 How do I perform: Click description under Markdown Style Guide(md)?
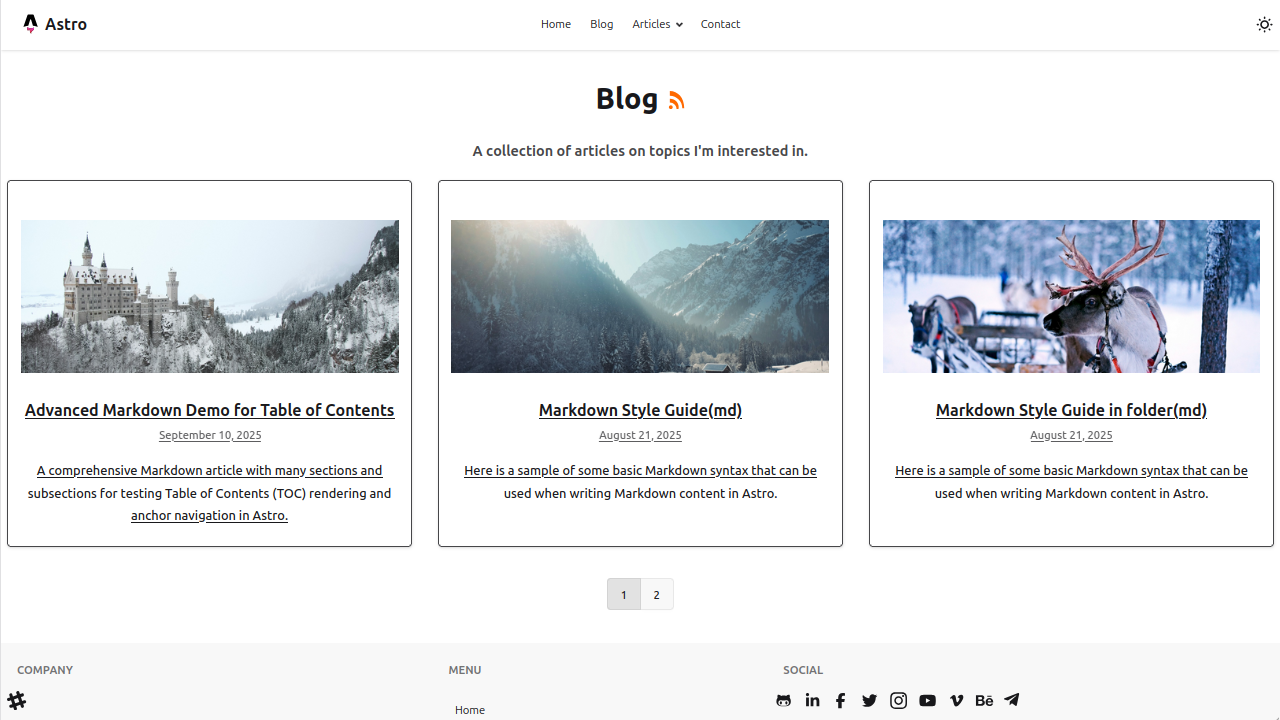(x=640, y=482)
